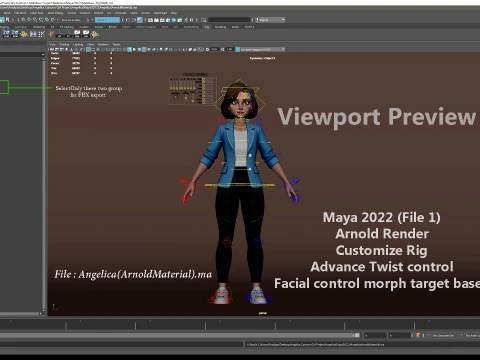480x360 pixels.
Task: Open the viewport Panels menu
Action: (x=116, y=44)
